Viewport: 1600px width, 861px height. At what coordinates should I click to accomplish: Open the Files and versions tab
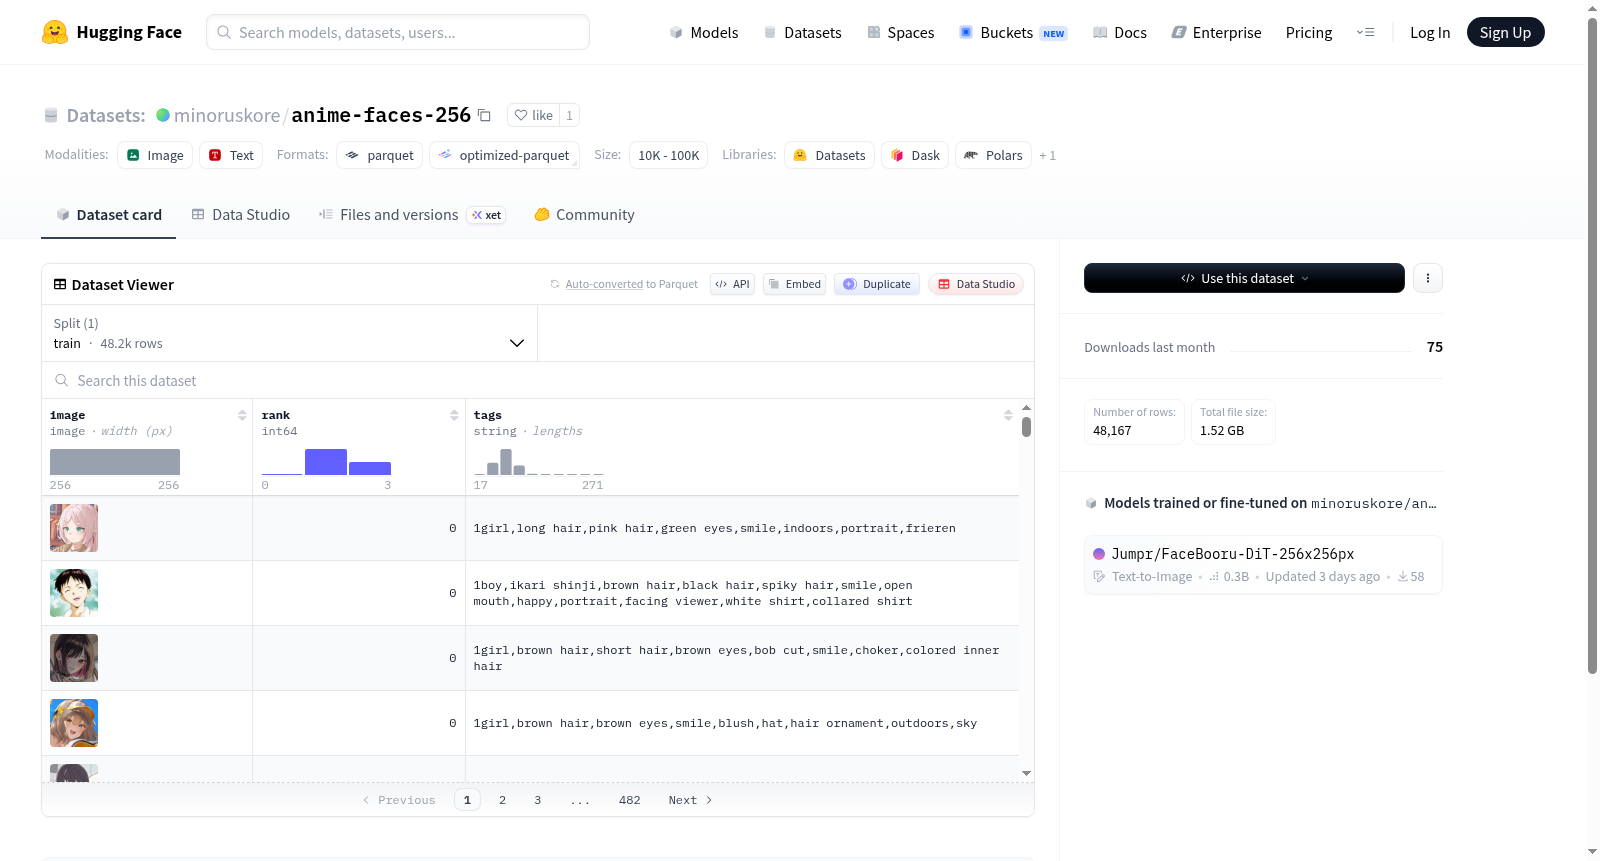[x=412, y=215]
